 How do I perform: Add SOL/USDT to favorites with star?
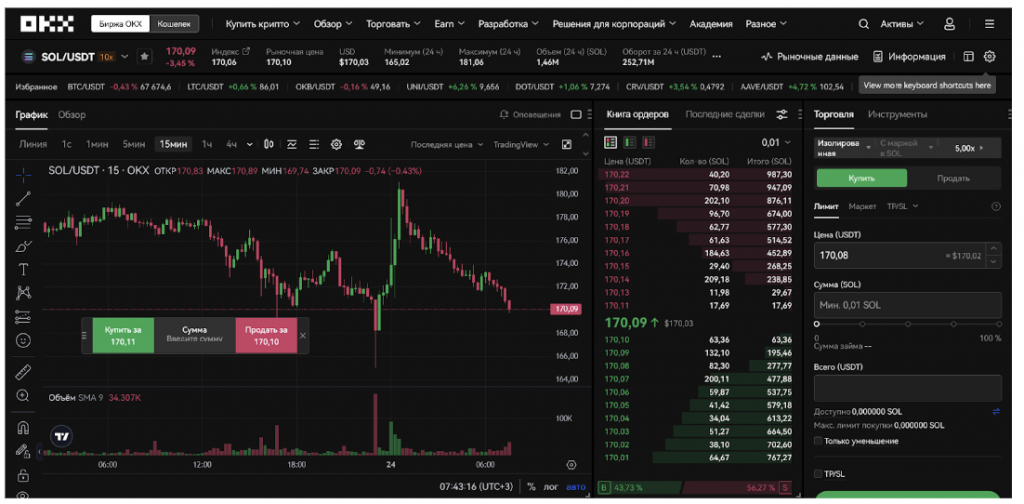pos(145,57)
